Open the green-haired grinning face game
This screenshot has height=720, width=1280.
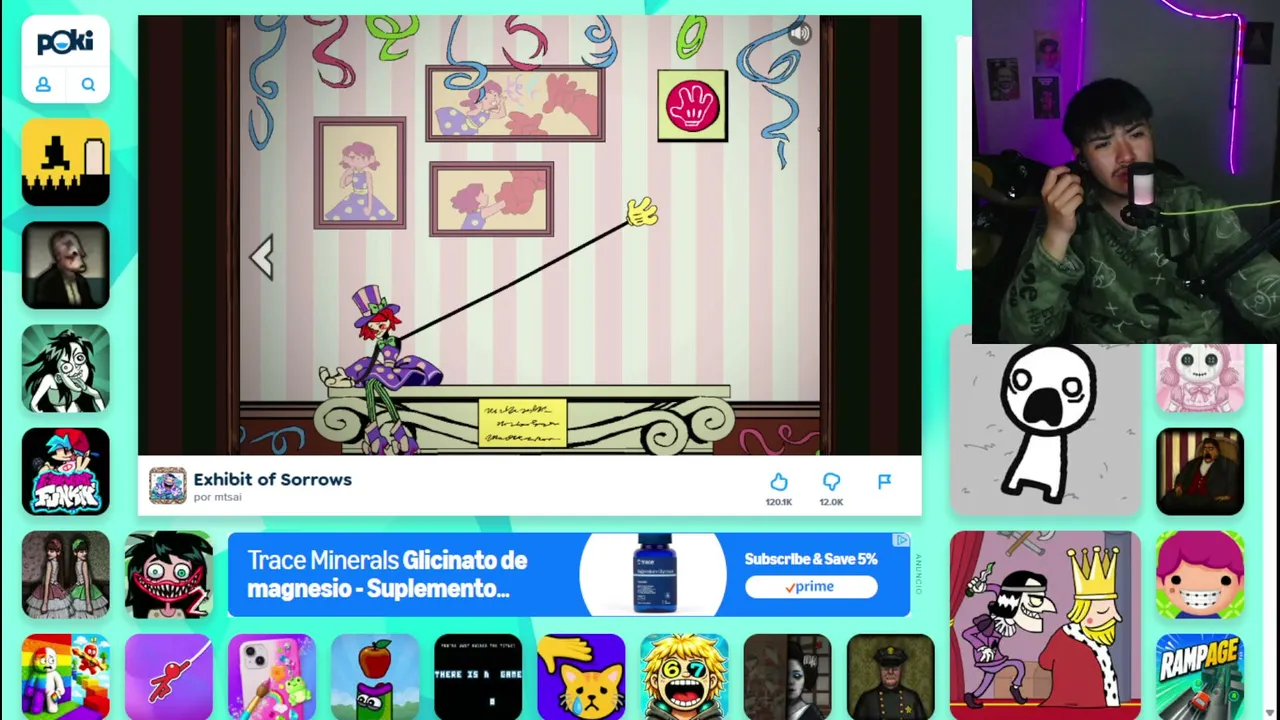pyautogui.click(x=169, y=574)
